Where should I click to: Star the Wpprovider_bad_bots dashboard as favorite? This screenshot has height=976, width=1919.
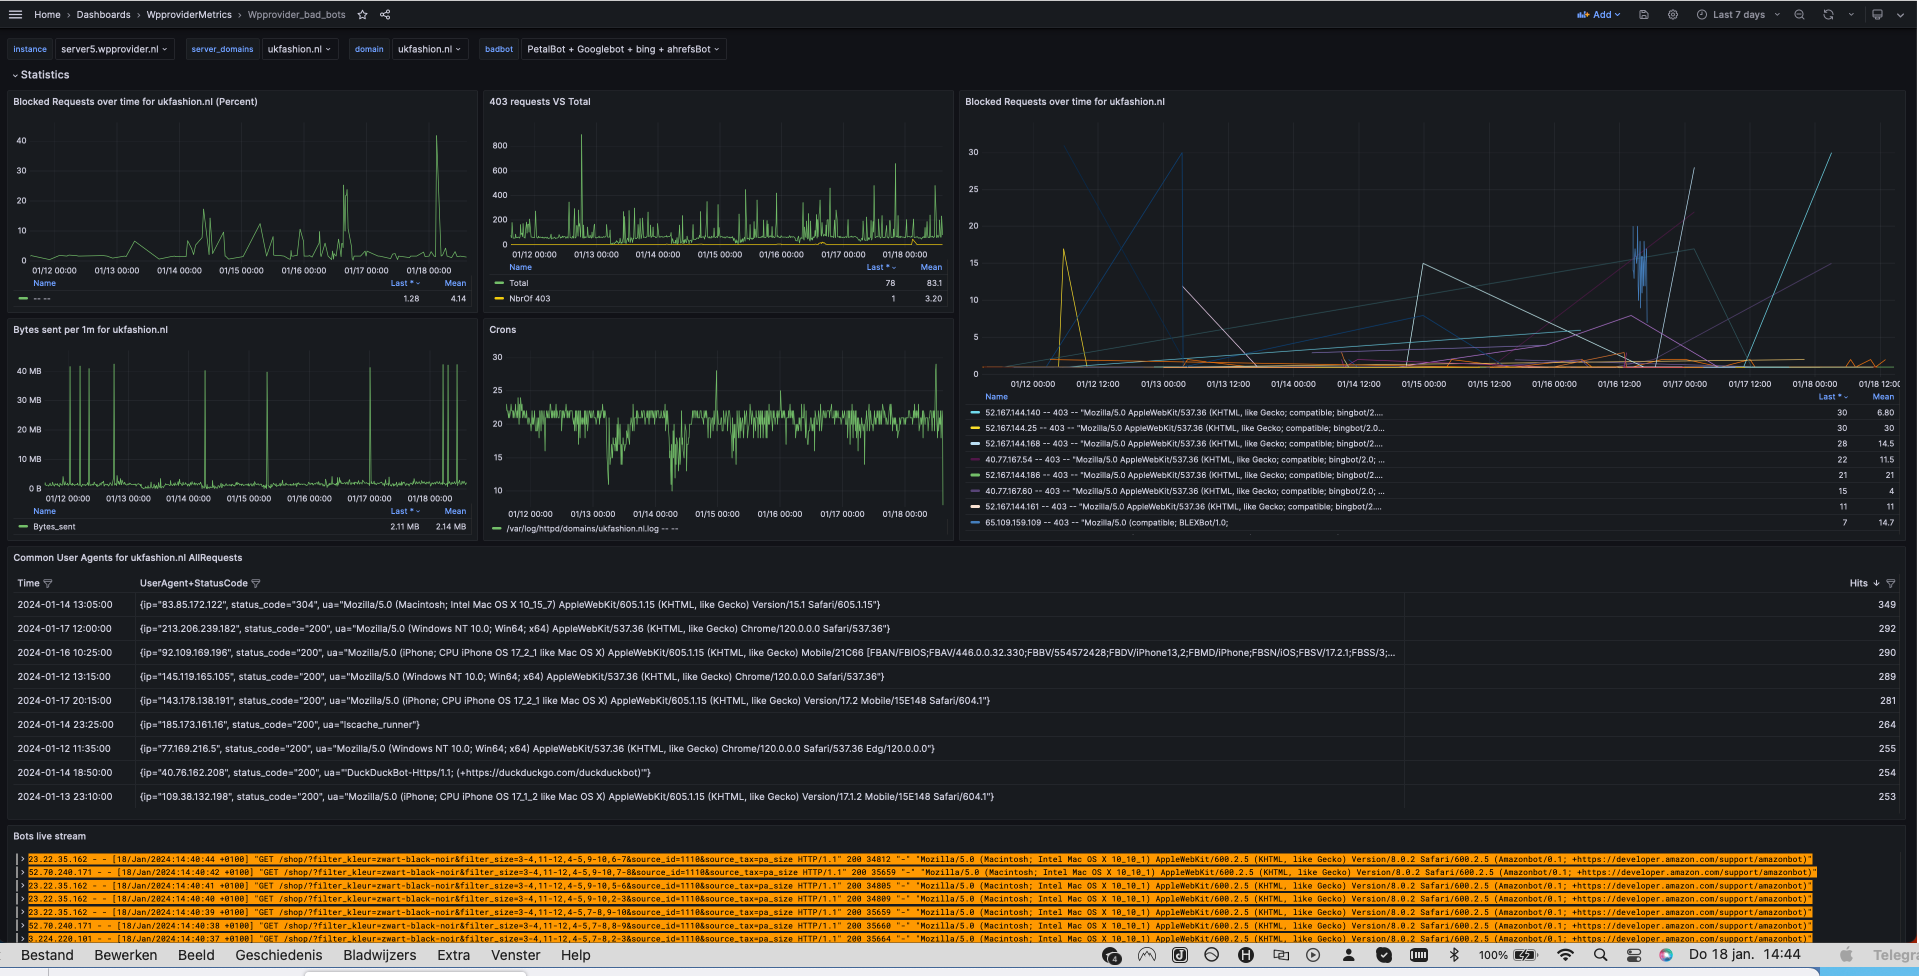(x=362, y=15)
